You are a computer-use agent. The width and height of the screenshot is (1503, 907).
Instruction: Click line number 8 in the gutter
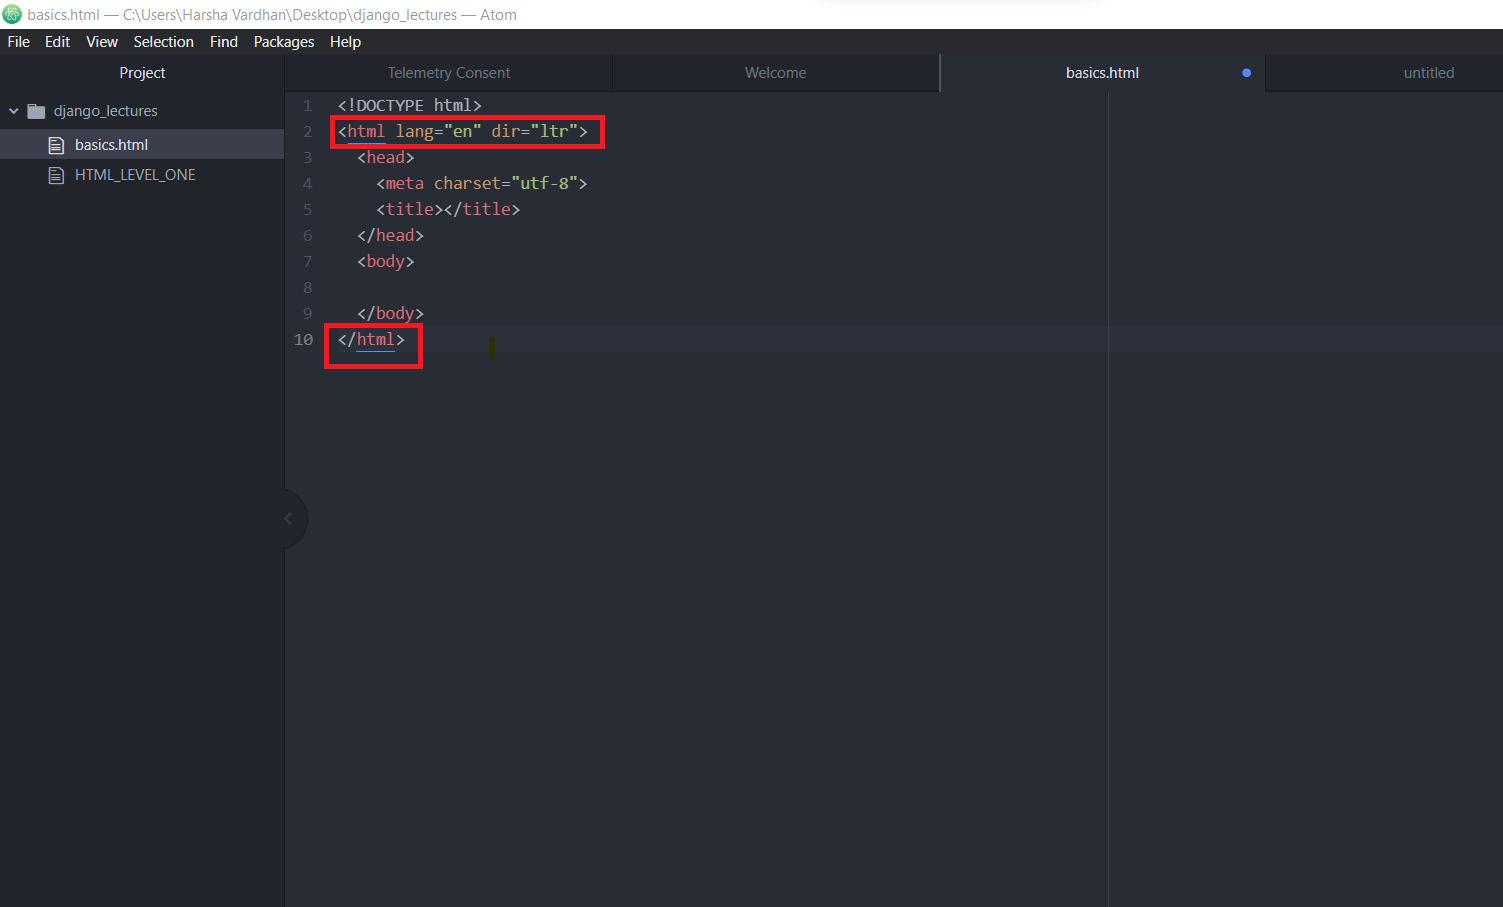(307, 288)
